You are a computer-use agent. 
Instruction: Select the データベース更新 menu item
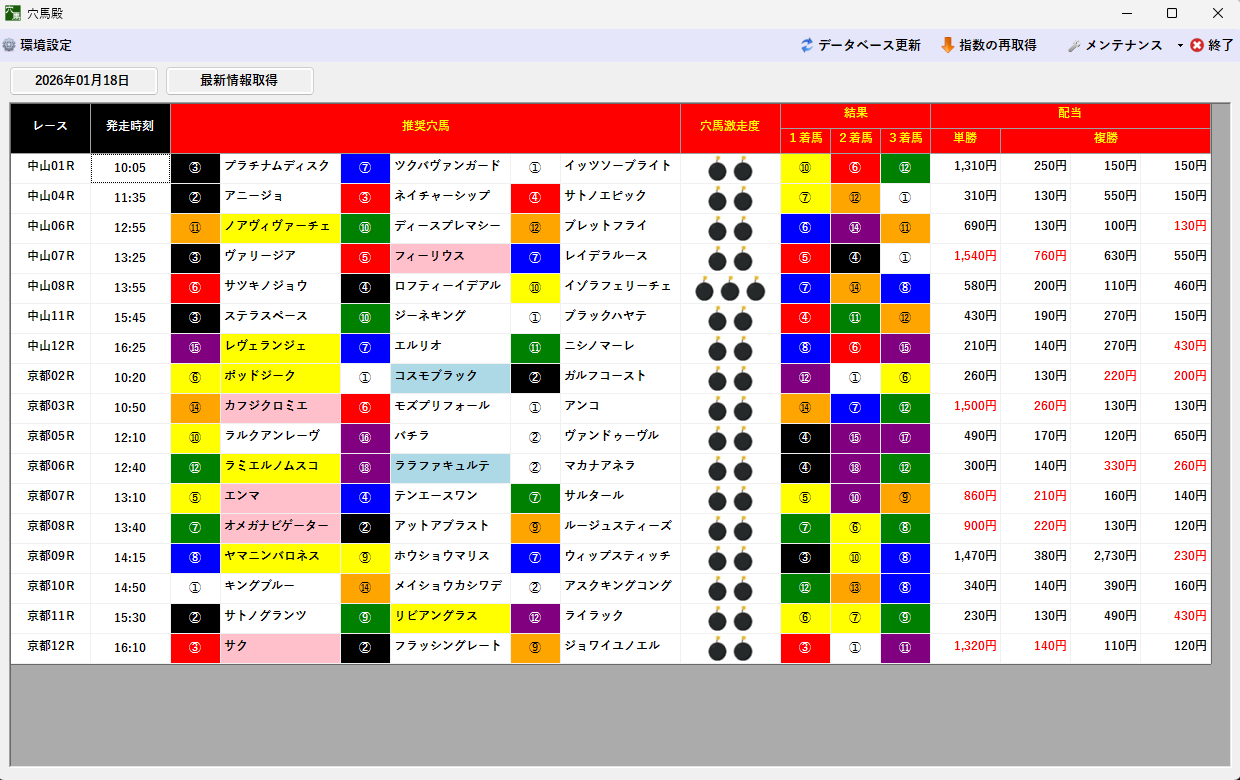(x=869, y=45)
